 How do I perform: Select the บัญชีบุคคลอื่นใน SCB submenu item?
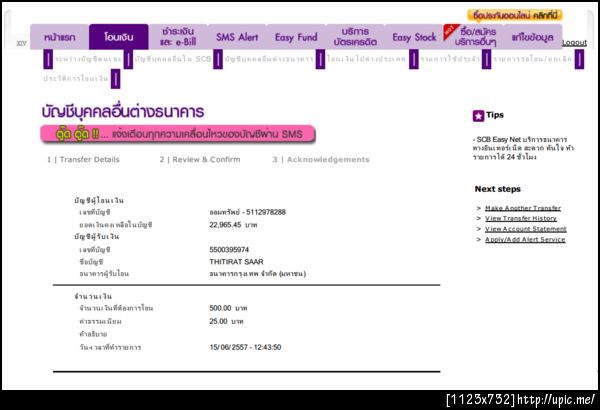173,59
